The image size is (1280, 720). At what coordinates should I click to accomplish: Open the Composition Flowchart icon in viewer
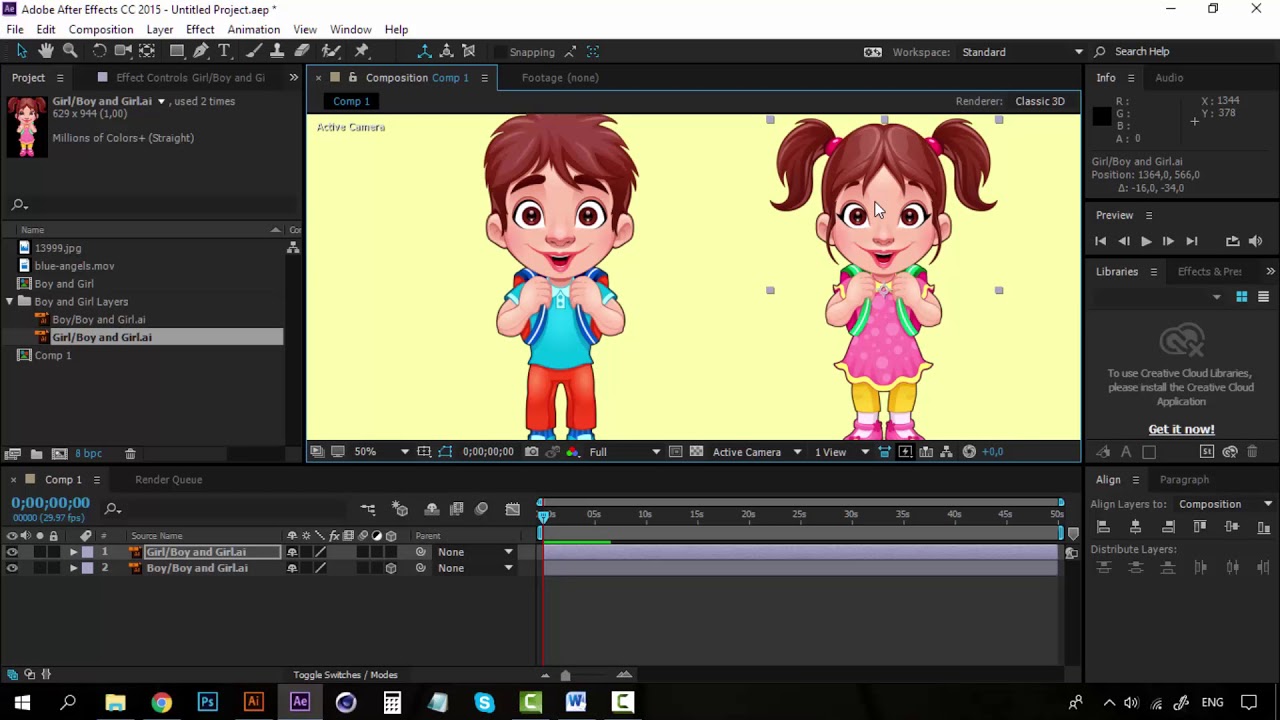point(947,452)
